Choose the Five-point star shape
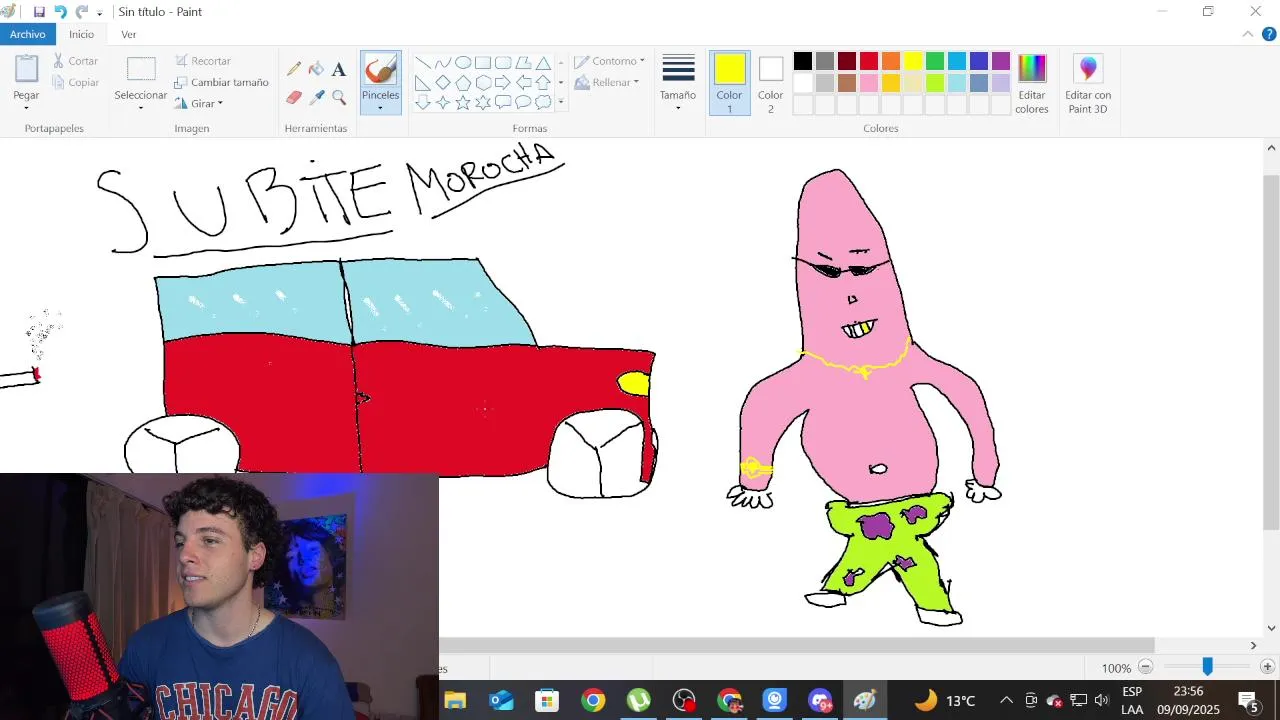 pyautogui.click(x=463, y=102)
